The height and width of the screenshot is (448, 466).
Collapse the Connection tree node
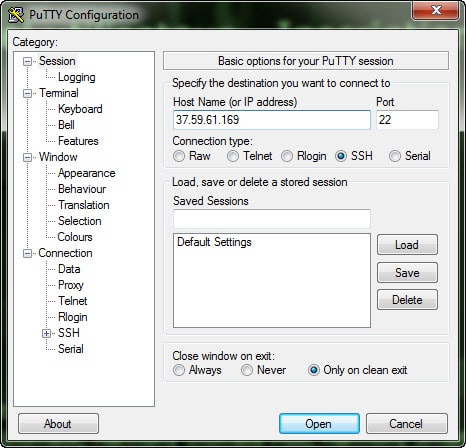coord(27,253)
